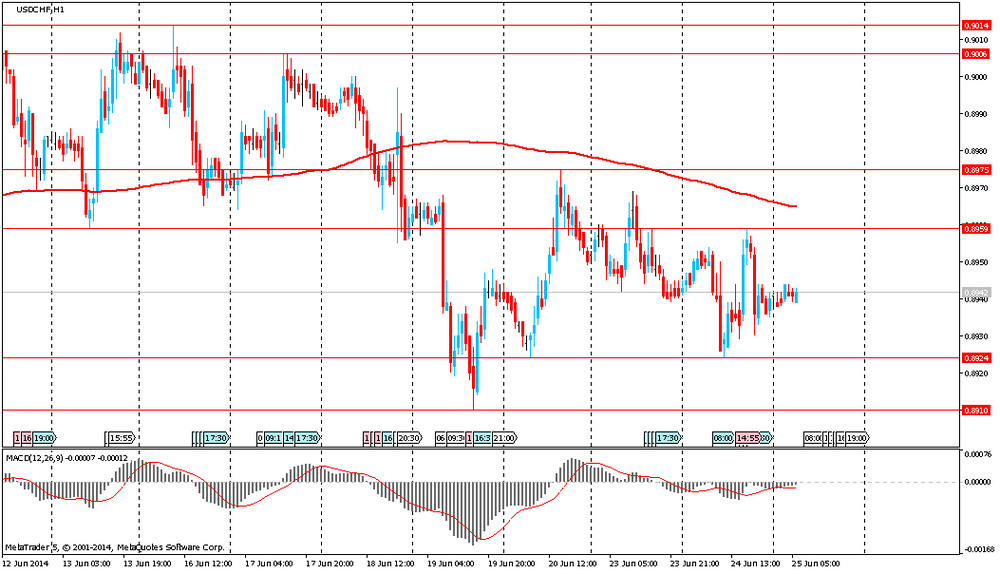Click the 16:3 cyan event flag
Screen dimensions: 1000x574
pos(482,438)
